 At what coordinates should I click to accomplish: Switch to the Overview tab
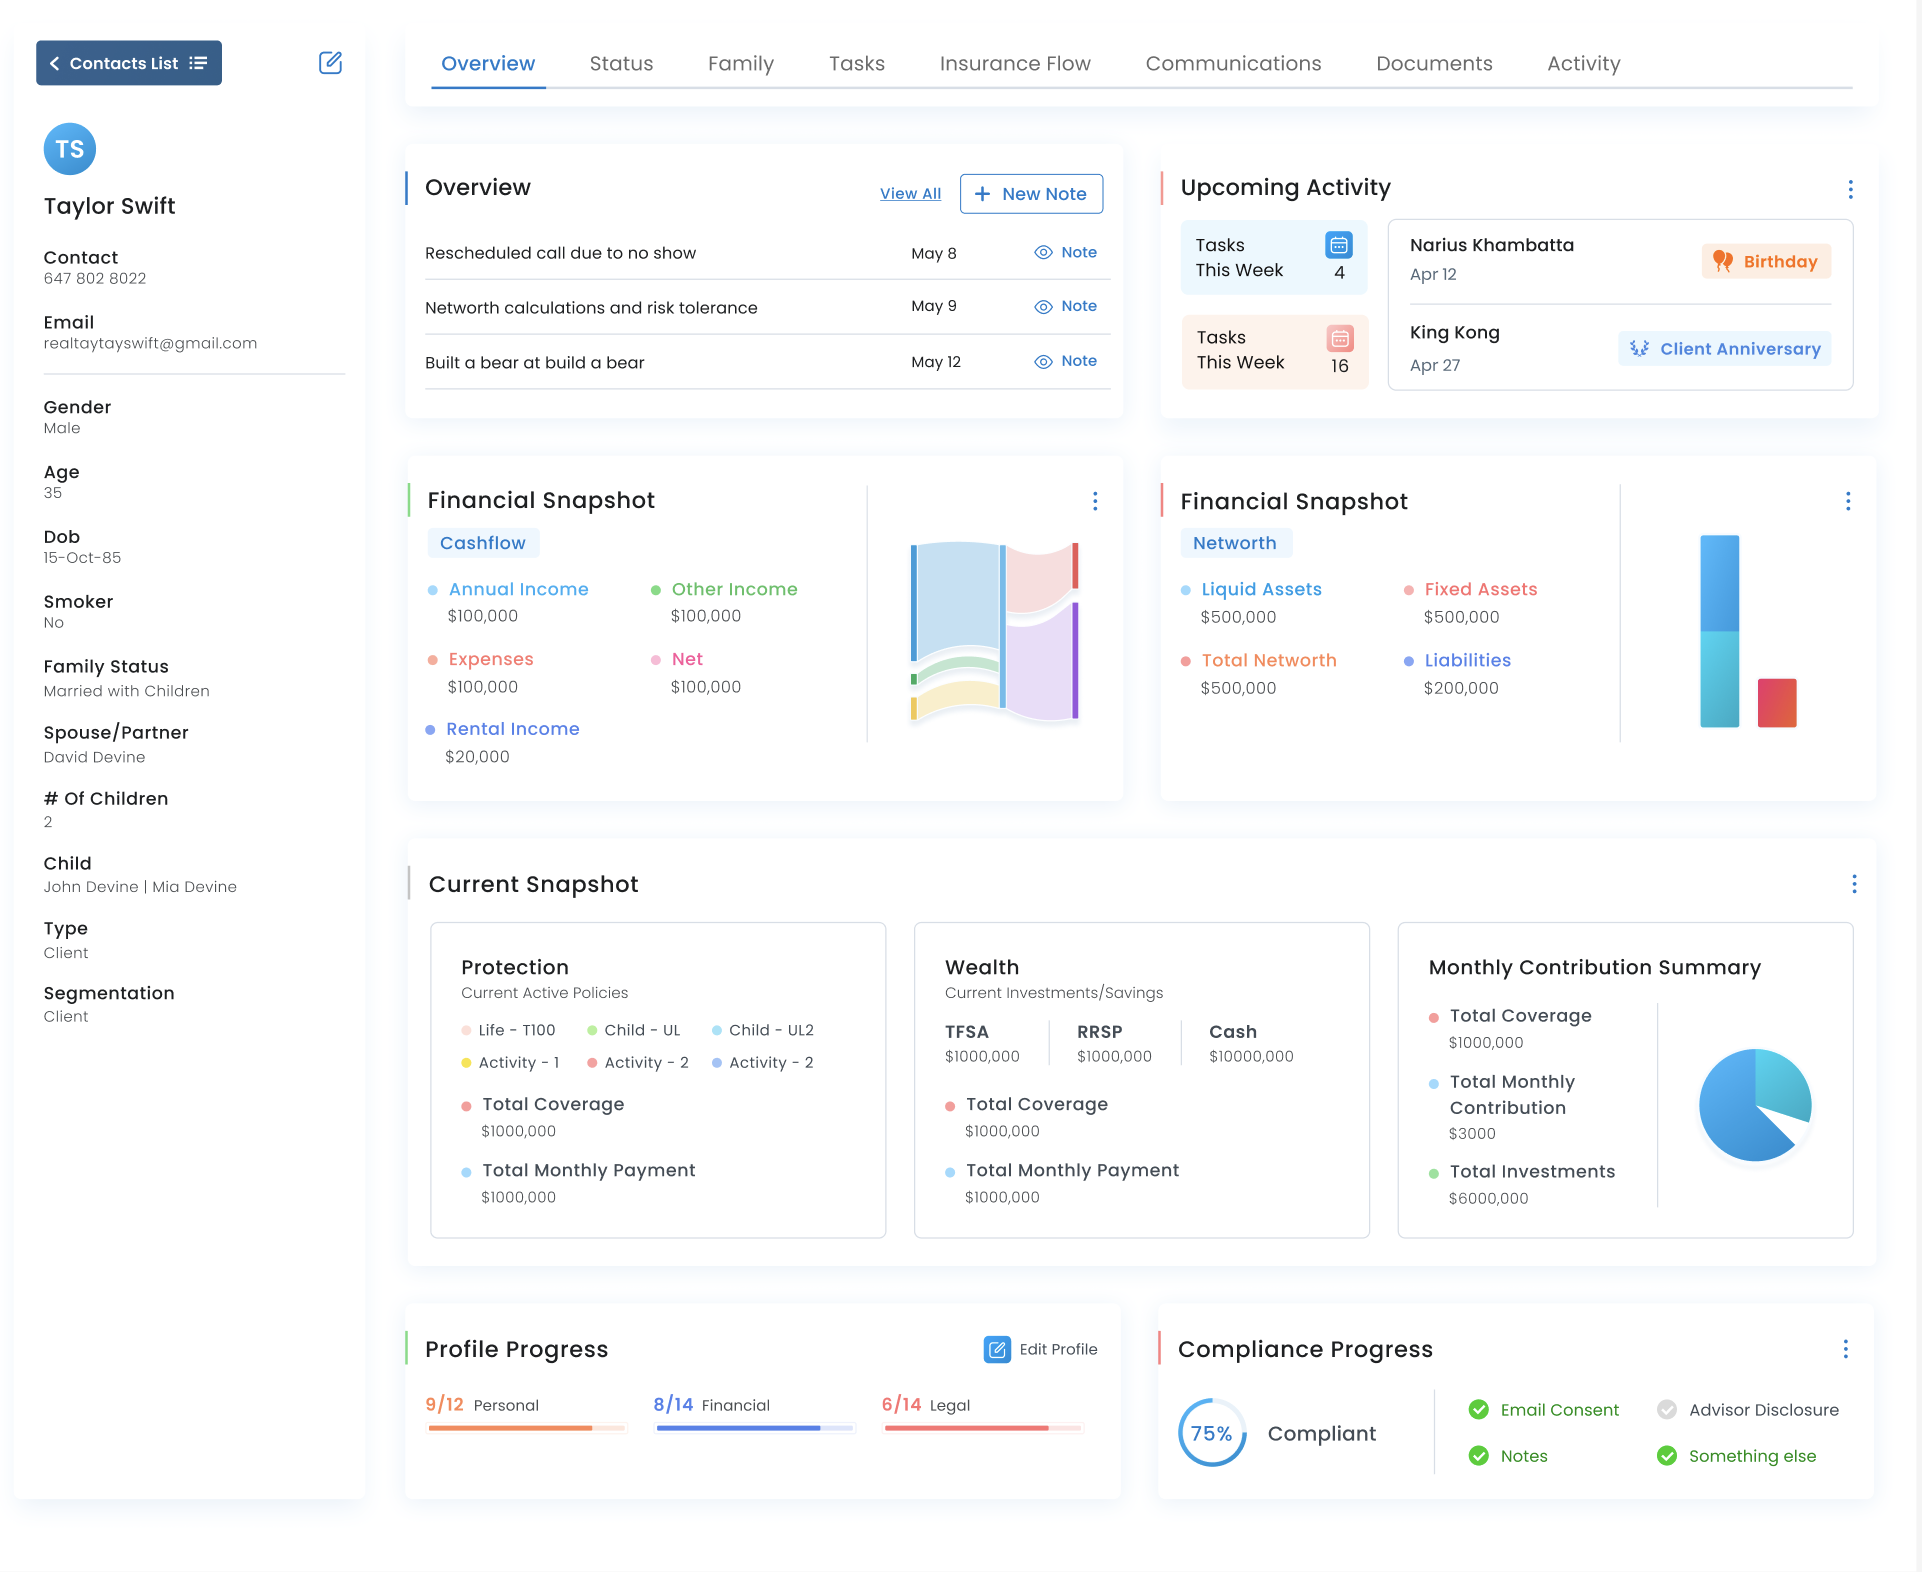(x=488, y=64)
